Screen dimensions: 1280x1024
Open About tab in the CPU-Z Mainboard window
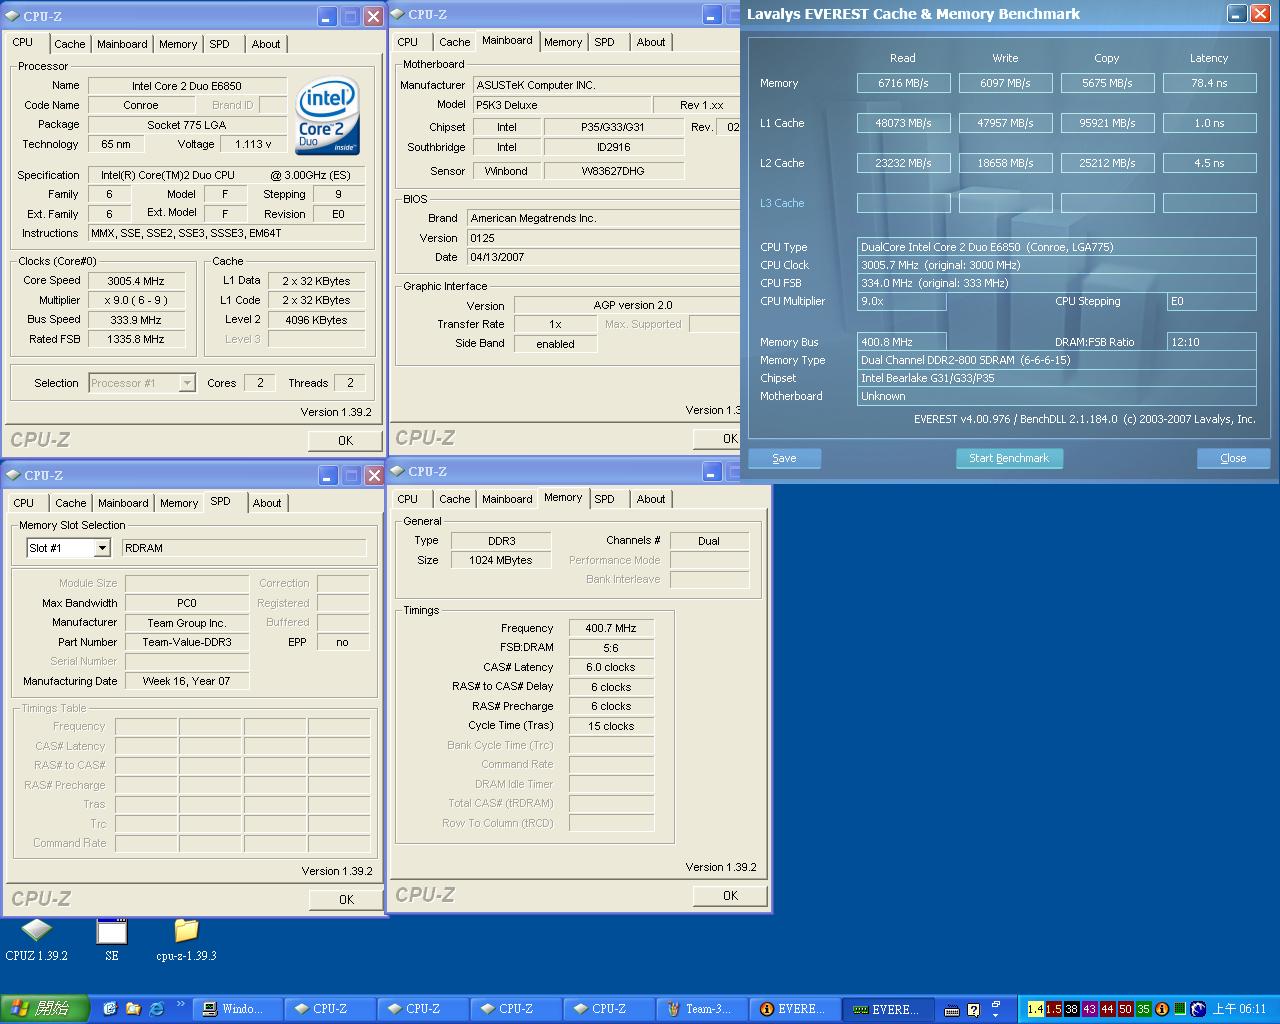point(651,42)
